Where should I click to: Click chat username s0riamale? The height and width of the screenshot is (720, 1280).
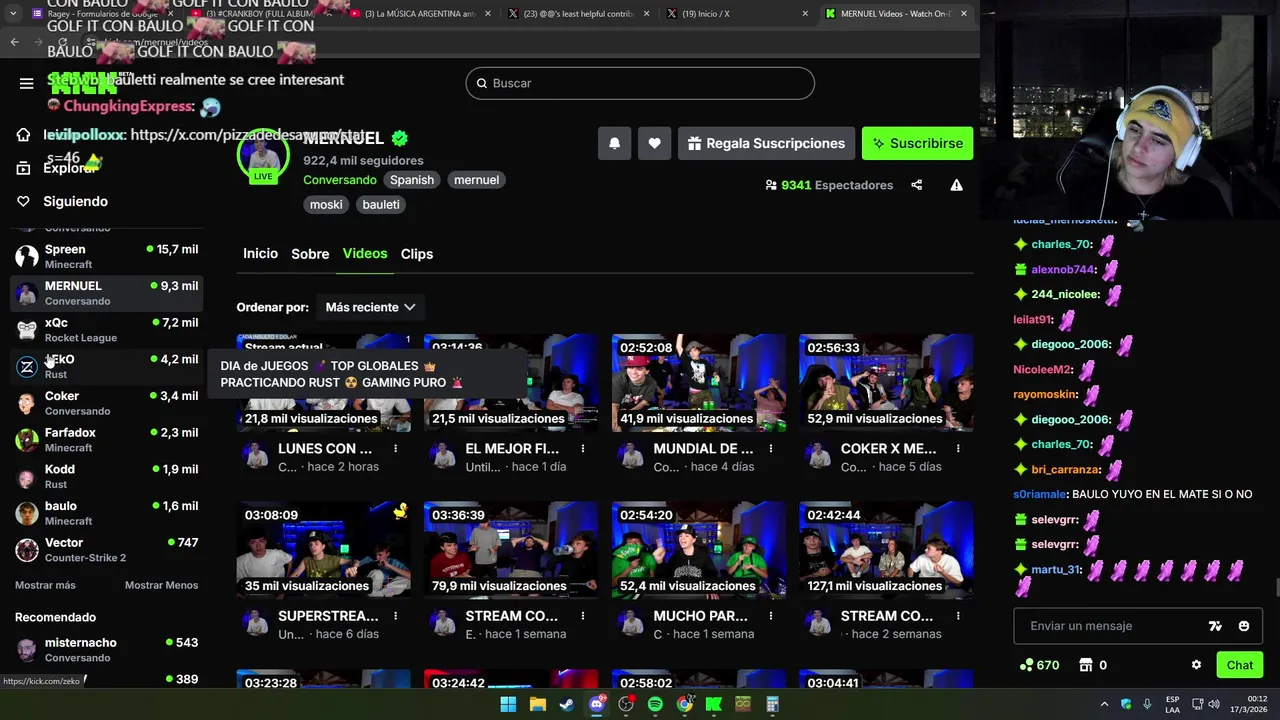[x=1039, y=494]
